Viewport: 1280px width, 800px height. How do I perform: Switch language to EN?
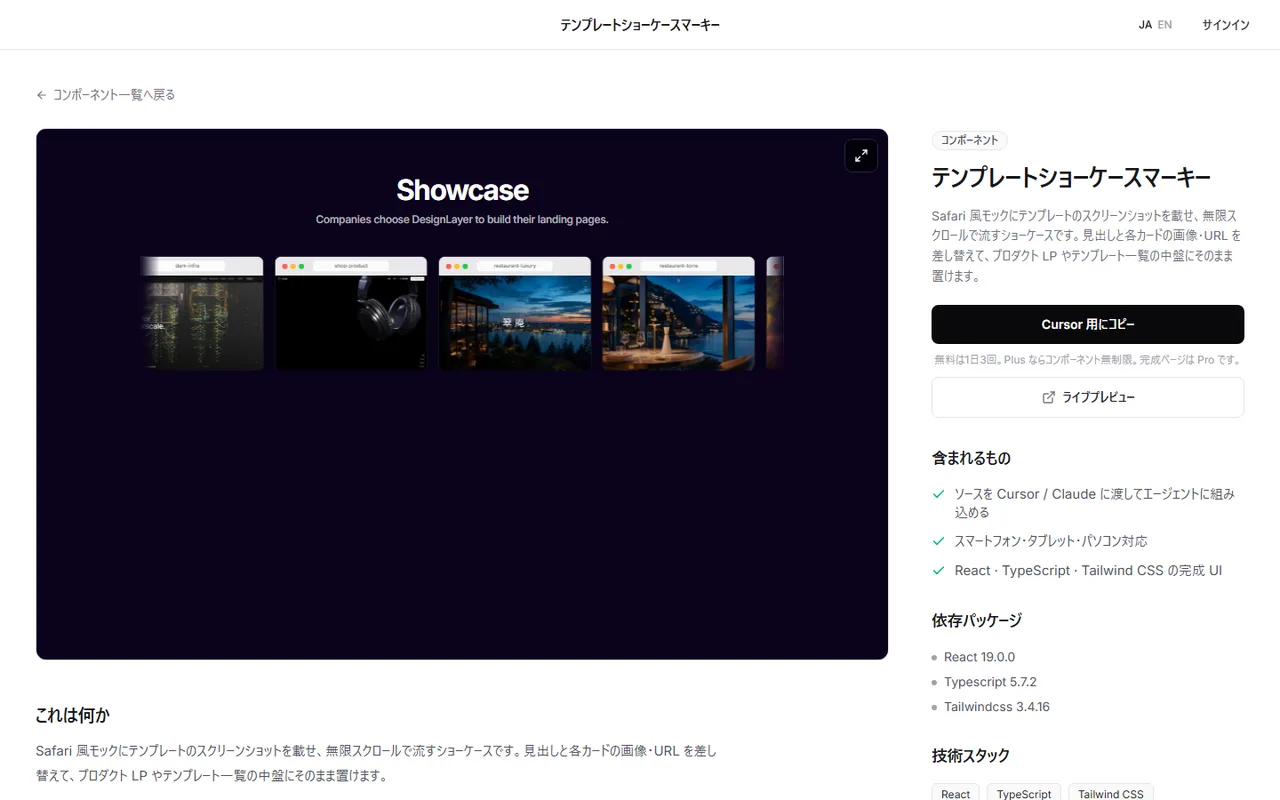[1165, 25]
